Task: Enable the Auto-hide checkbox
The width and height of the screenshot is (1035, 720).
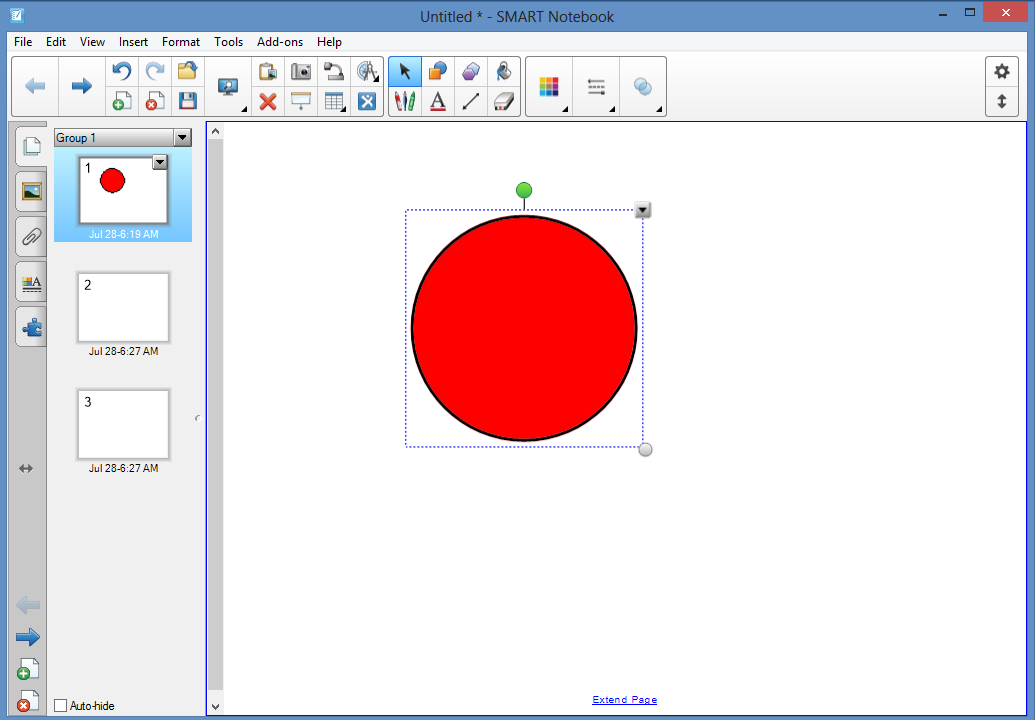Action: pyautogui.click(x=61, y=705)
